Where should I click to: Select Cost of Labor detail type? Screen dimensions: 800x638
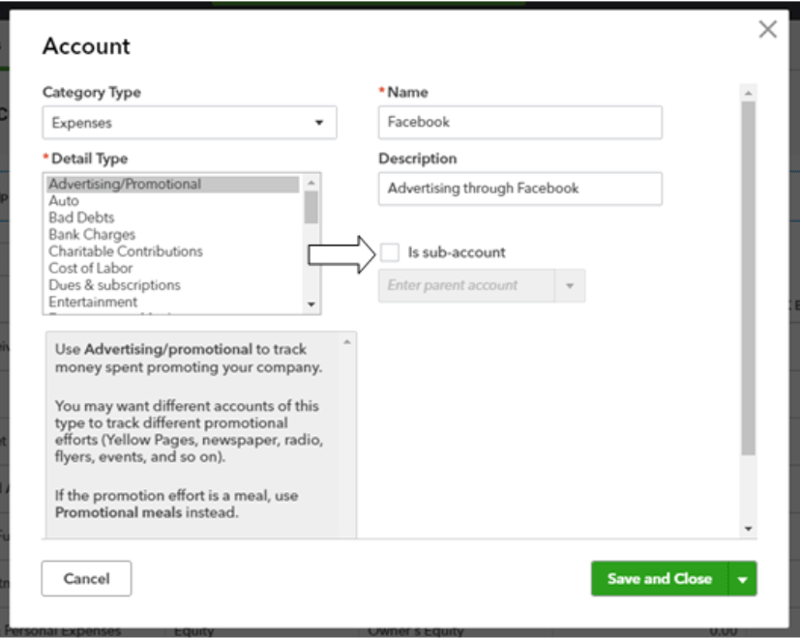click(x=173, y=268)
